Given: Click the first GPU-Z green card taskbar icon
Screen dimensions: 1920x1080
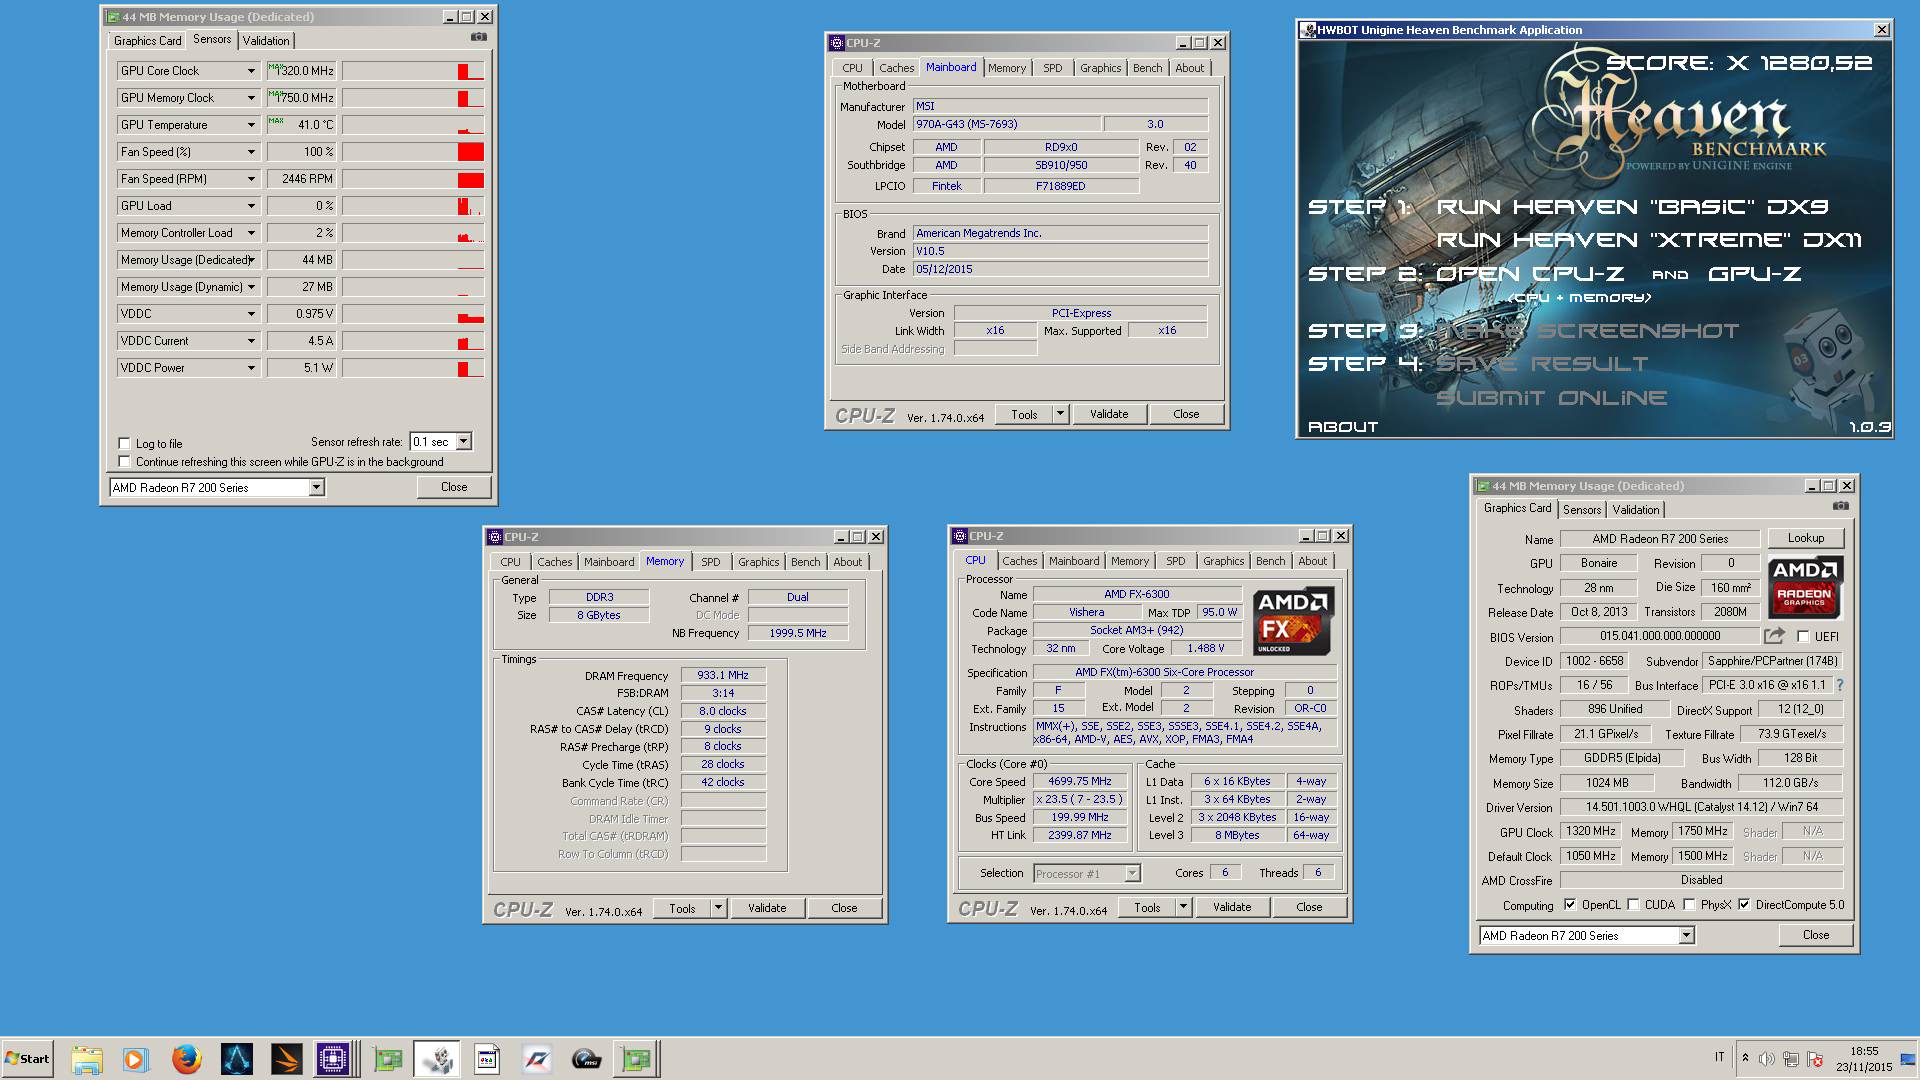Looking at the screenshot, I should (387, 1059).
